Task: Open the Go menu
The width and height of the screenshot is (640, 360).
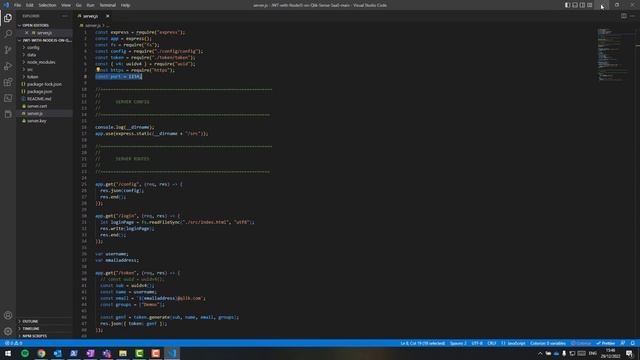Action: pos(78,5)
